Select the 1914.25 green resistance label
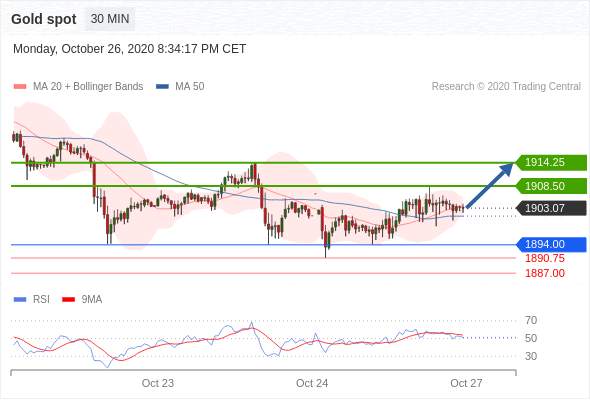This screenshot has height=400, width=590. (551, 163)
